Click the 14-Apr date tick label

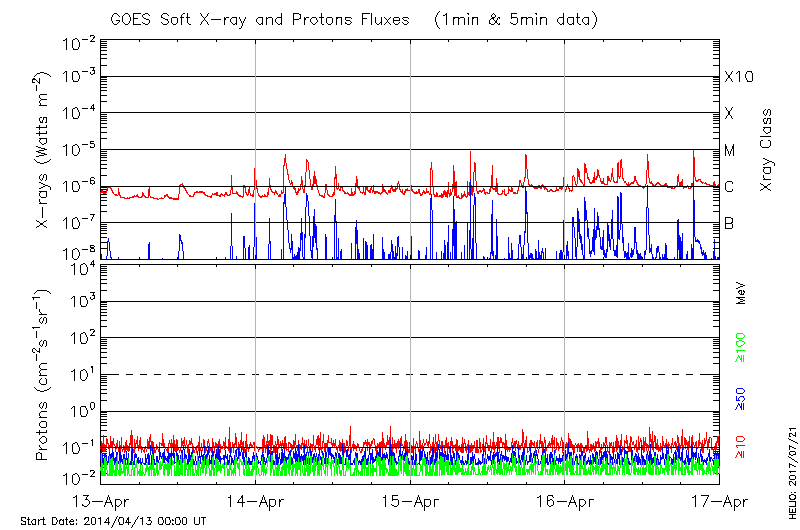256,502
